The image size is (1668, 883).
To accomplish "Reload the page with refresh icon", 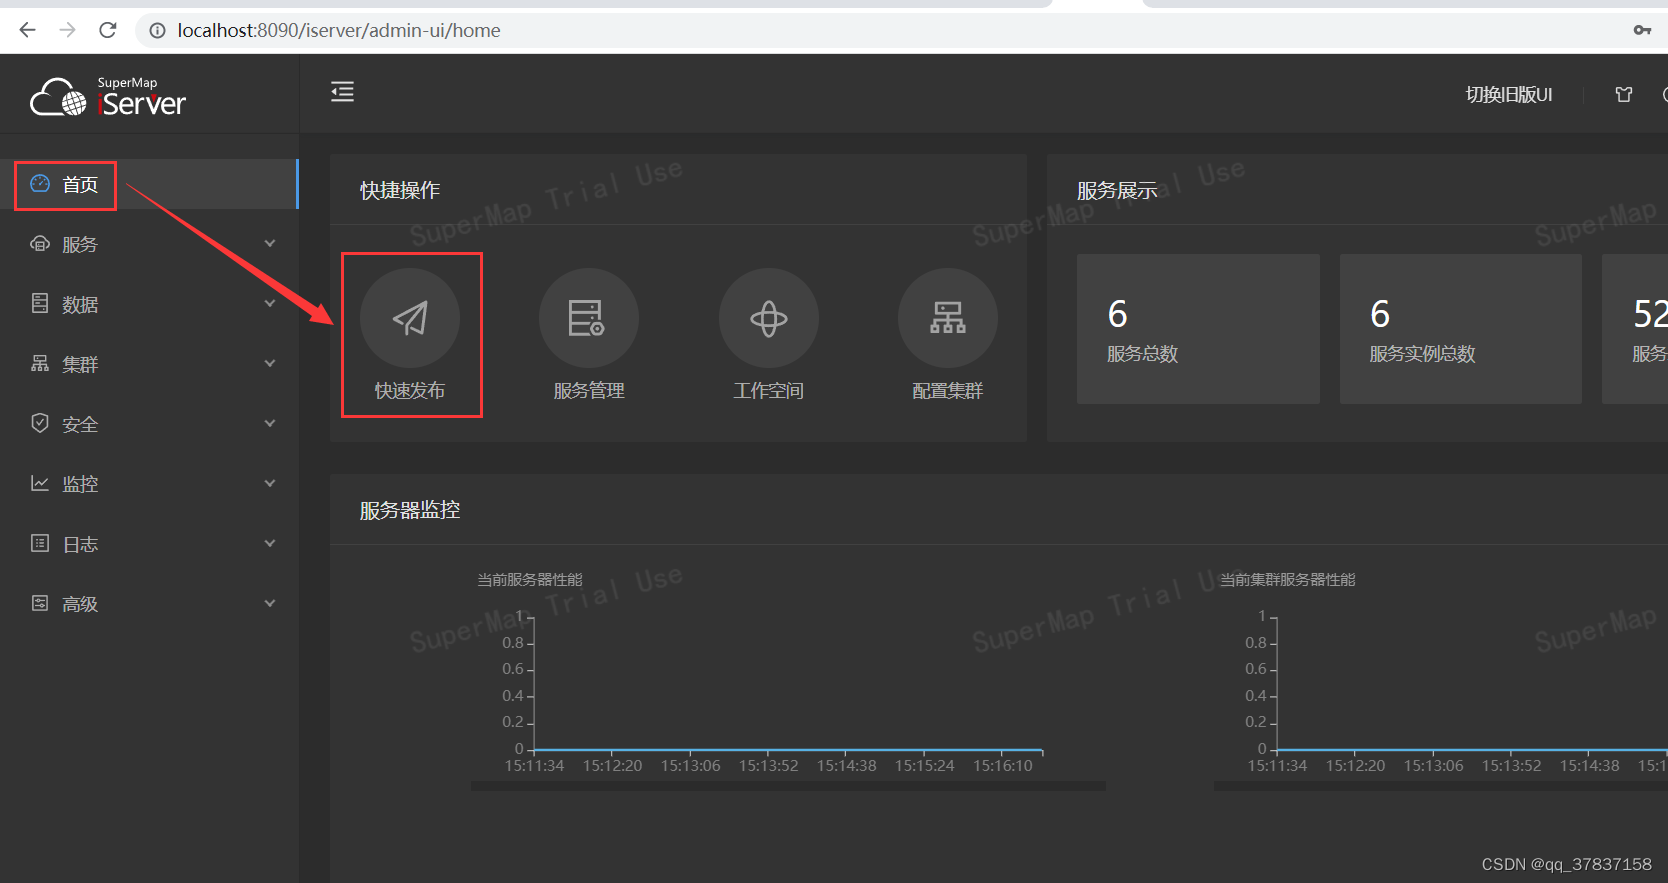I will pyautogui.click(x=108, y=30).
